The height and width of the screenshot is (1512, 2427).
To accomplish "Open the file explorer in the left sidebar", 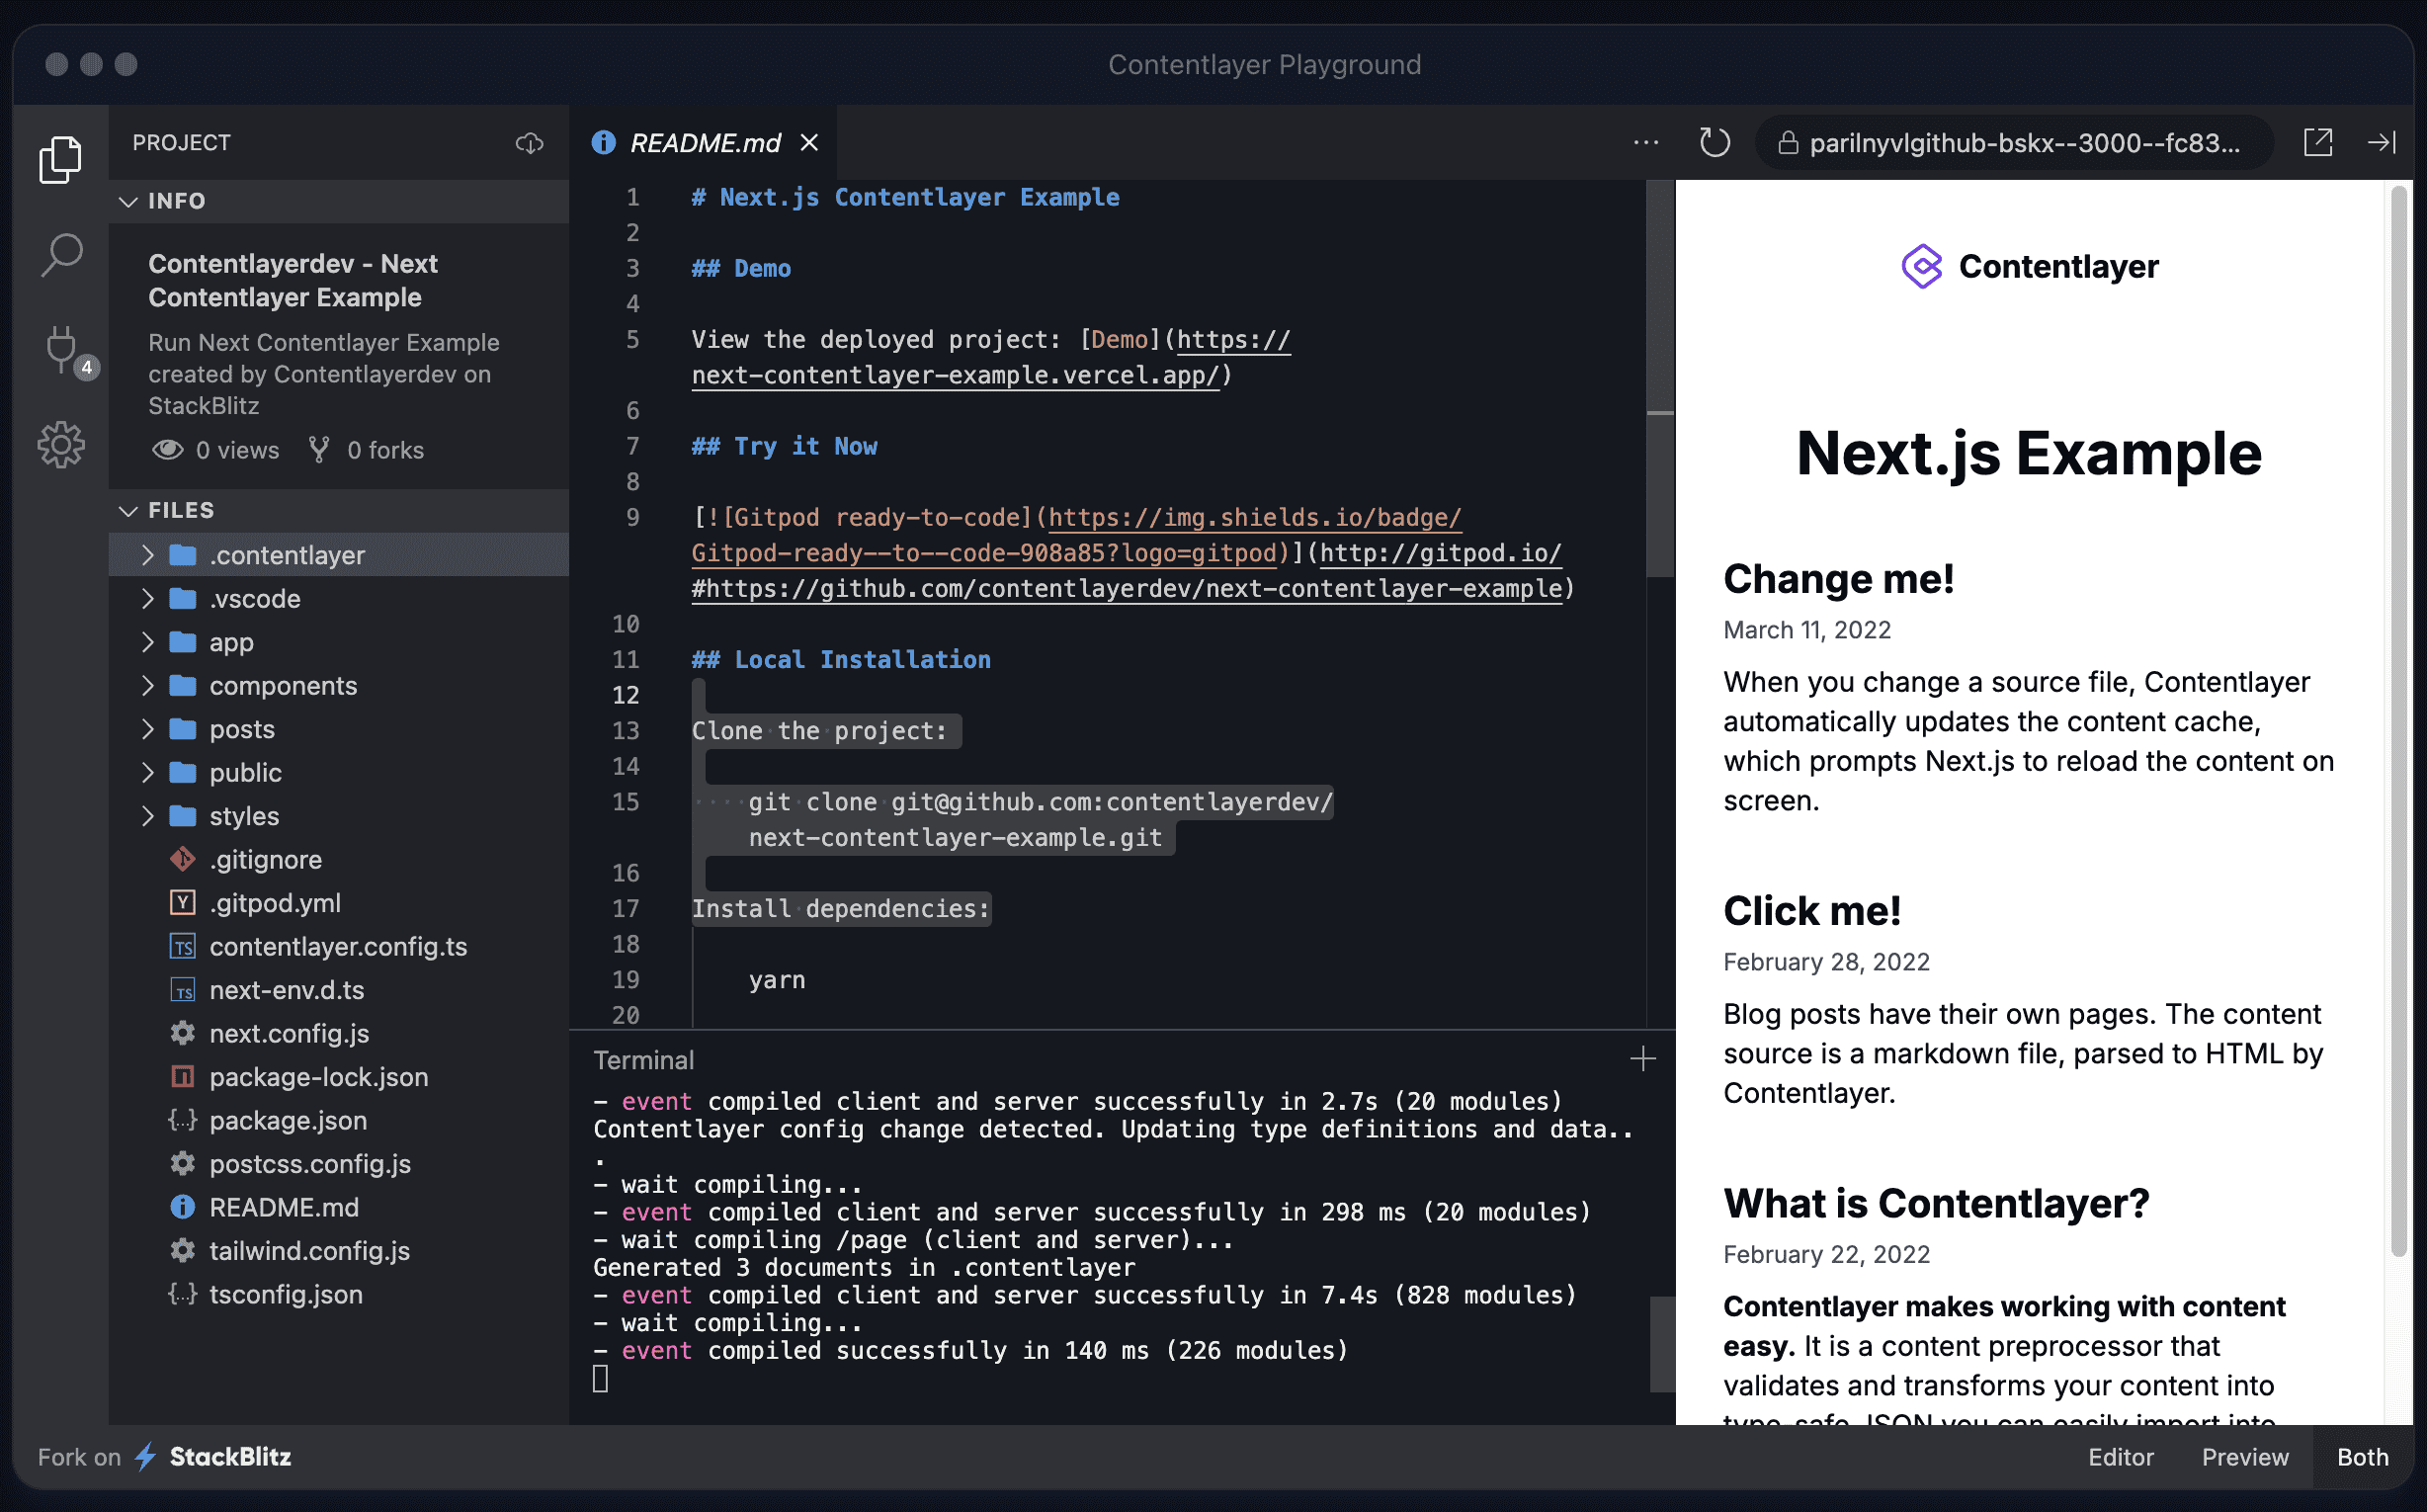I will [60, 158].
